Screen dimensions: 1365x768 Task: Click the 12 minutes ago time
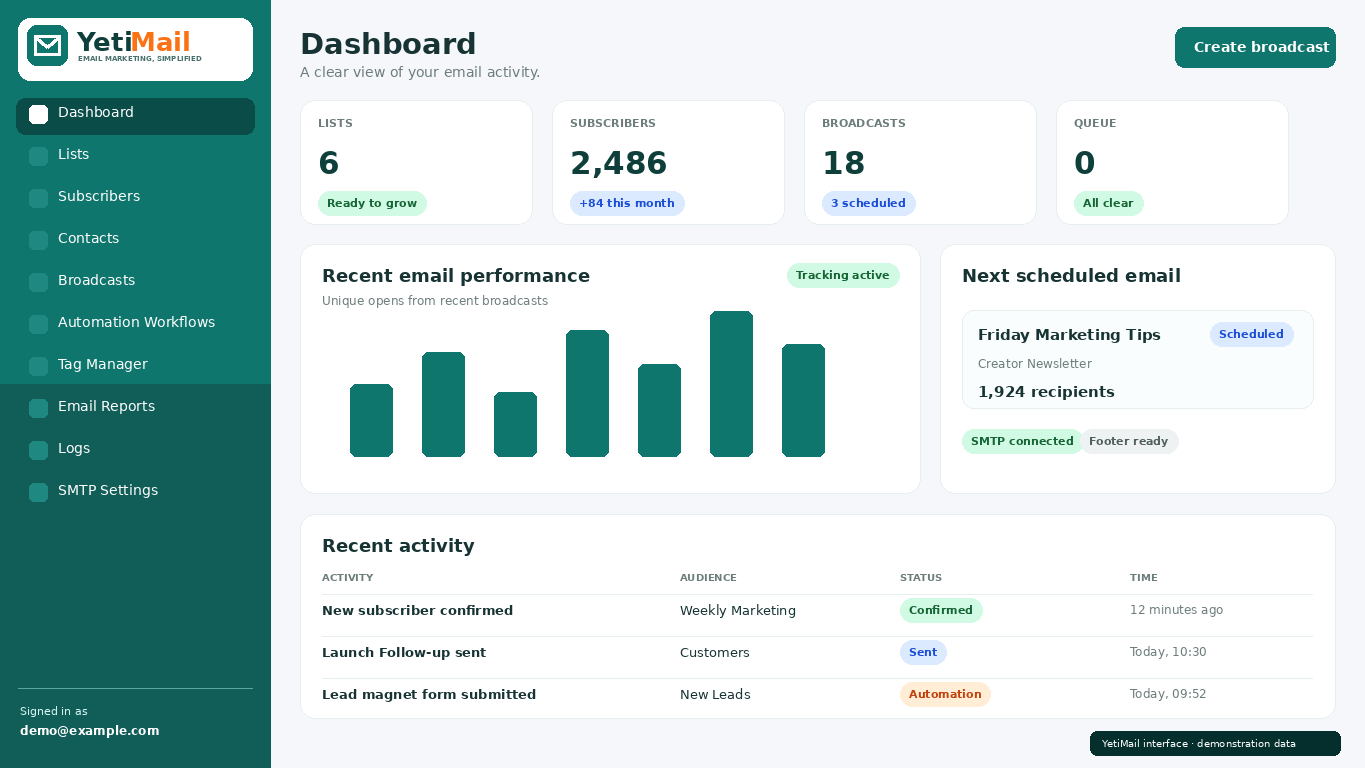[x=1176, y=610]
